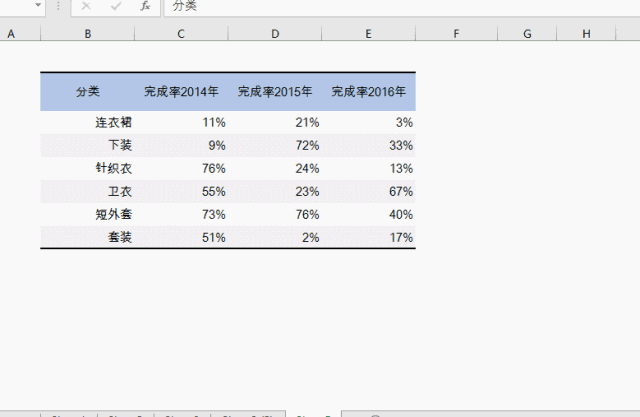Click the 3% cell in 连衣裙 row

(368, 122)
